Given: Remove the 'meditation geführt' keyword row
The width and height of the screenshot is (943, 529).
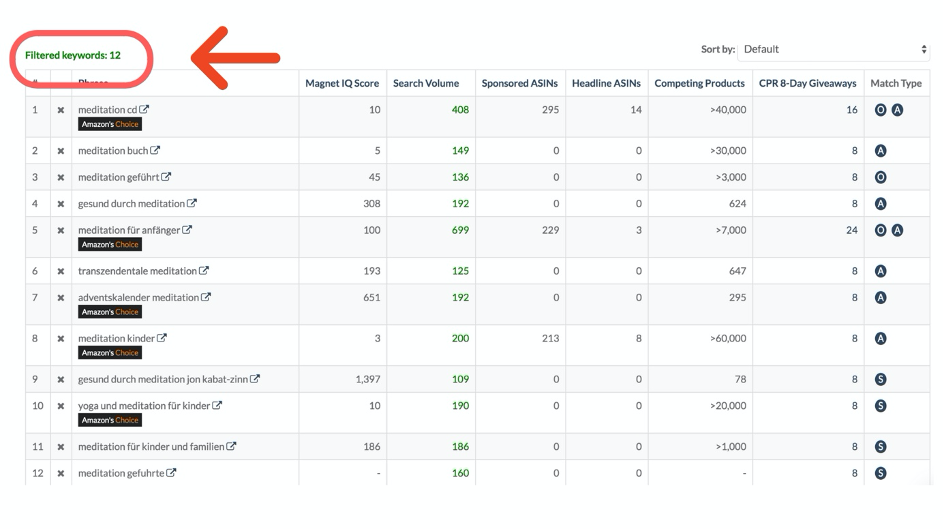Looking at the screenshot, I should tap(61, 177).
